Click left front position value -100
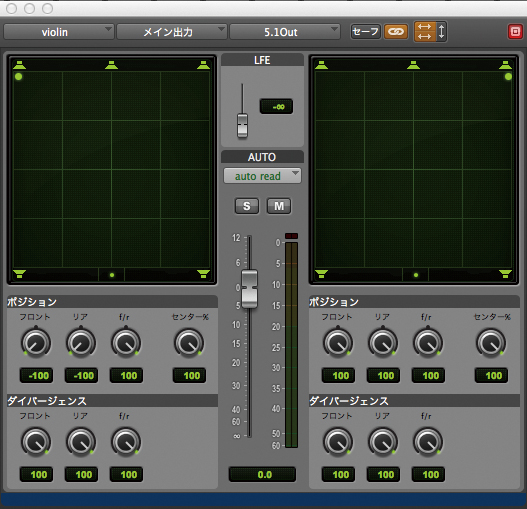Screen dimensions: 527x509 (x=36, y=376)
